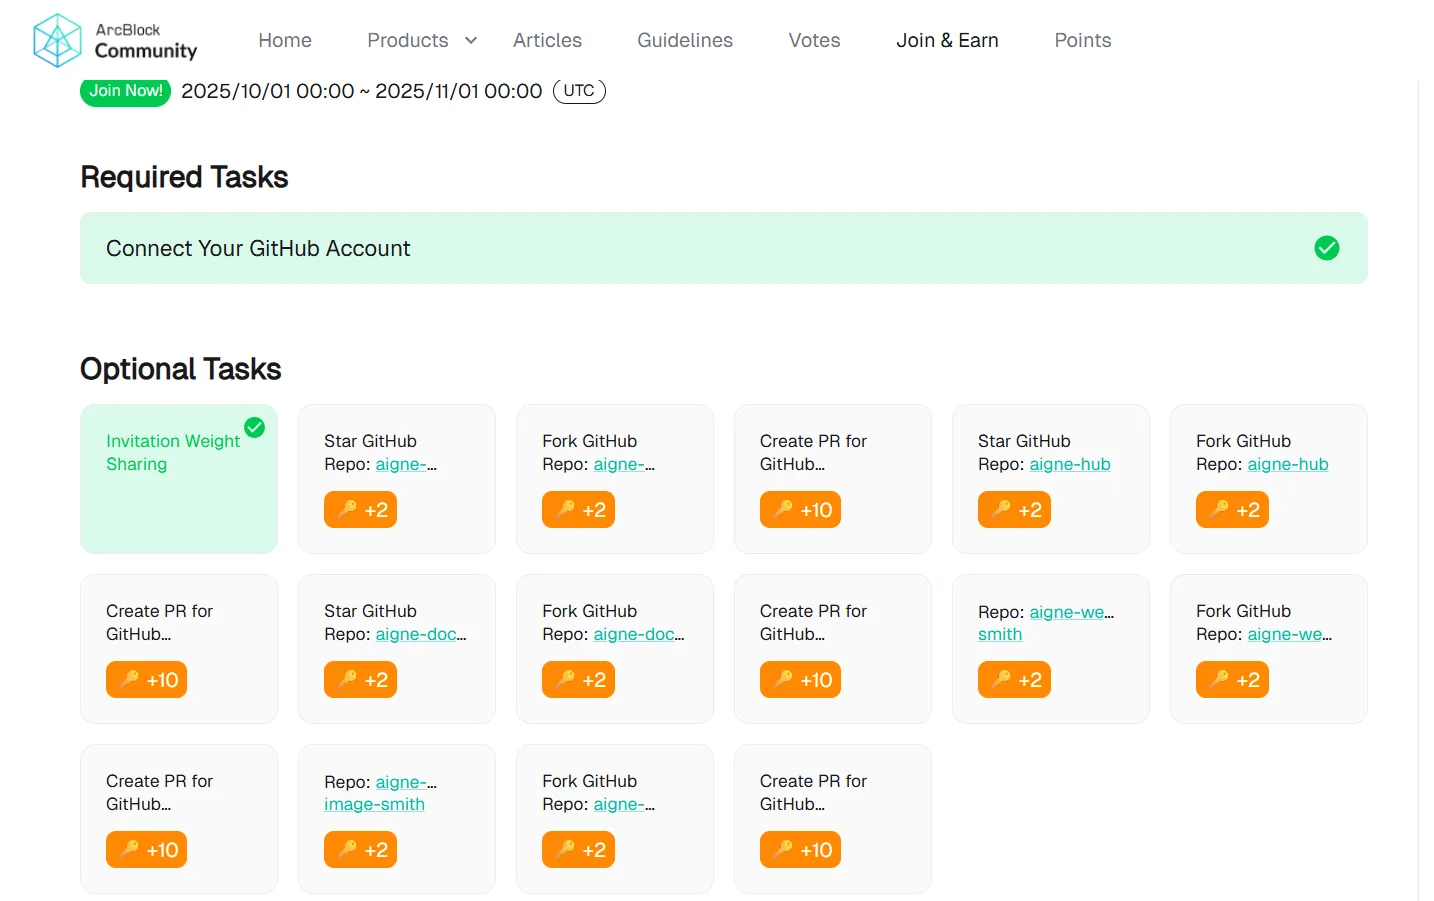Open the Guidelines page
This screenshot has height=901, width=1434.
pos(685,40)
